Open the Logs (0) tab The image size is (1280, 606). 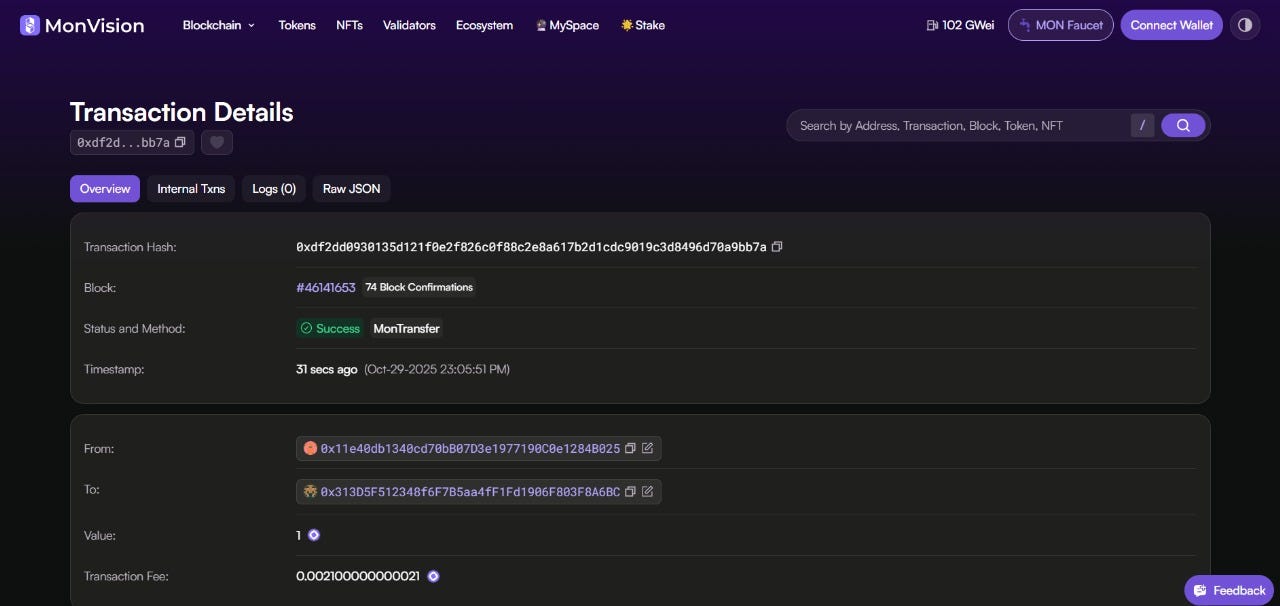click(x=274, y=189)
